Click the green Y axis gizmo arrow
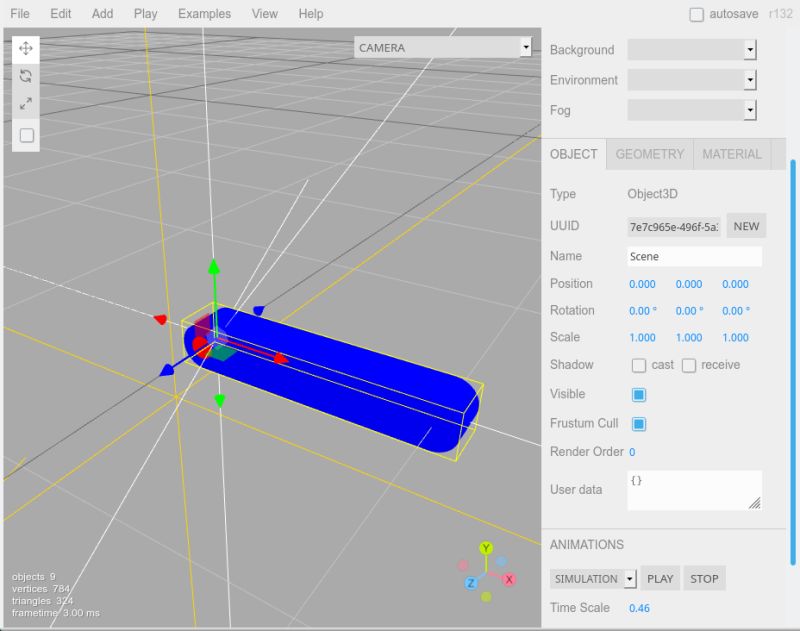 (214, 268)
